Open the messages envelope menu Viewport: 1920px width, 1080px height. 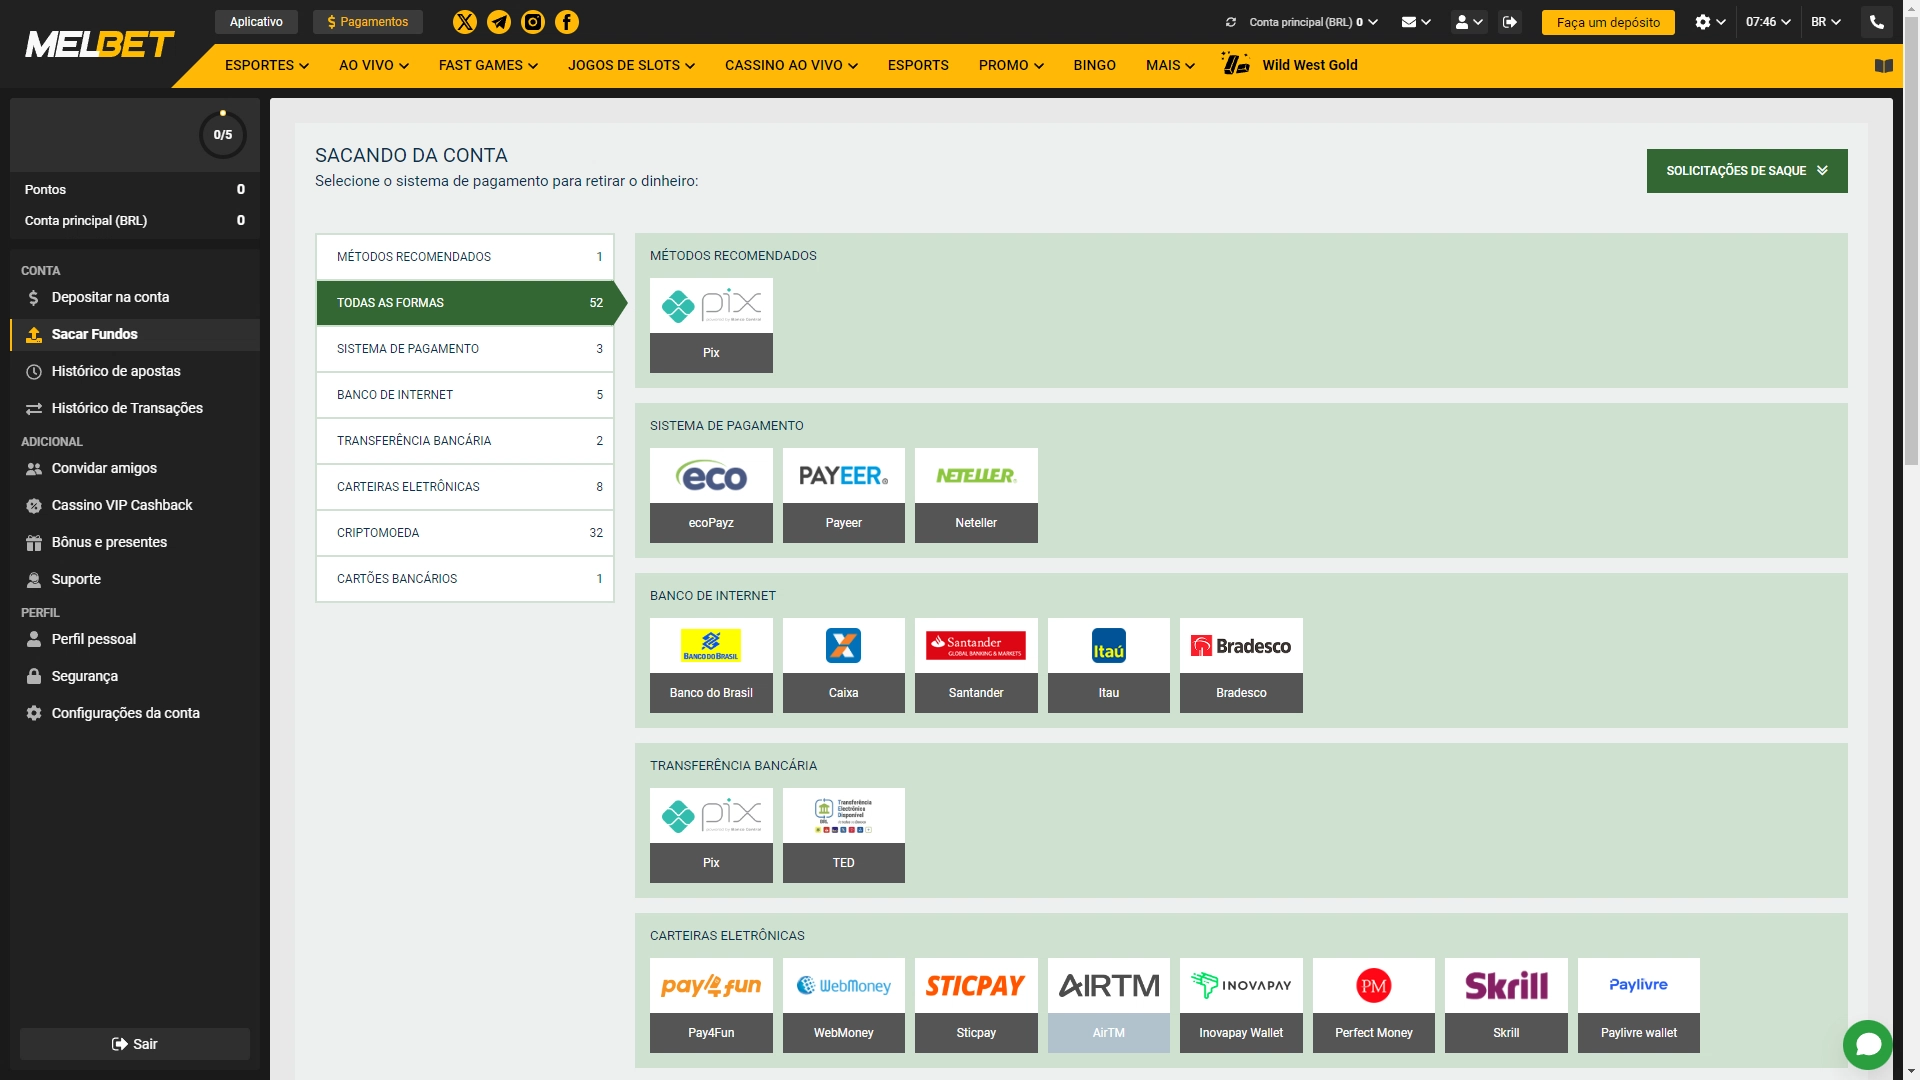(x=1415, y=22)
